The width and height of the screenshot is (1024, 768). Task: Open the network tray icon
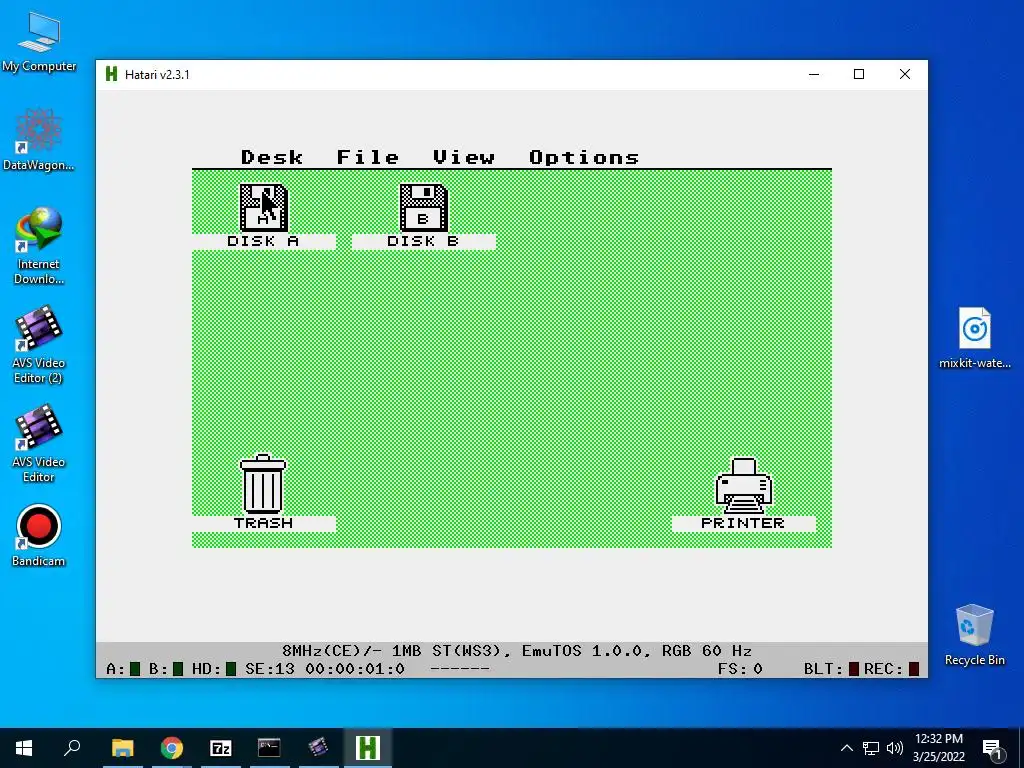click(871, 748)
